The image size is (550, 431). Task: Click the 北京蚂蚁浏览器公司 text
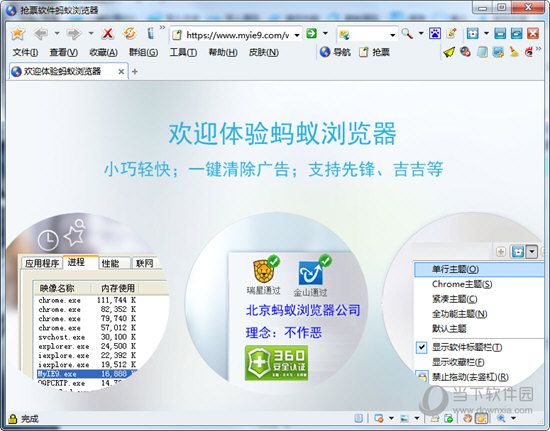pos(303,310)
